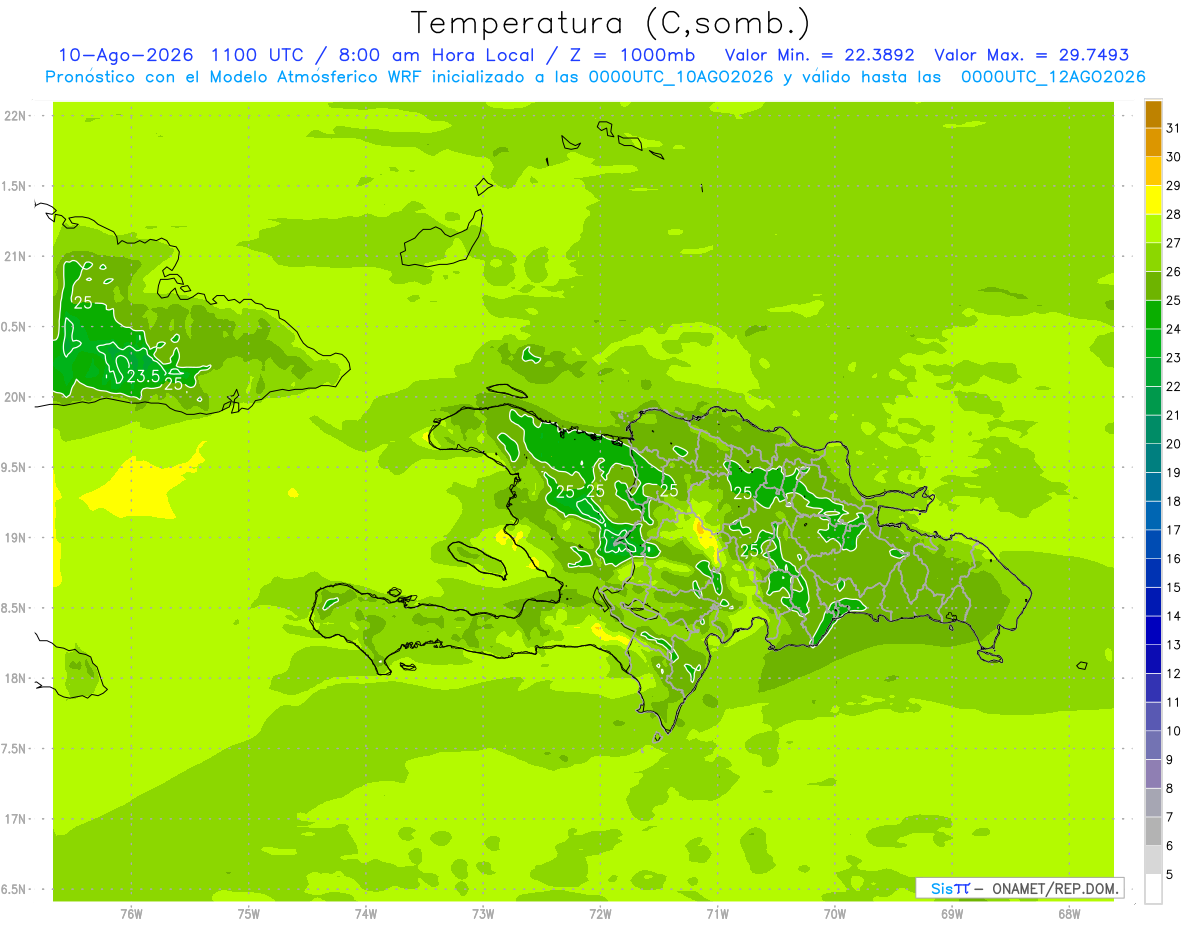The image size is (1200, 927).
Task: Click the green swatch between 24 and 25
Action: [x=1153, y=315]
